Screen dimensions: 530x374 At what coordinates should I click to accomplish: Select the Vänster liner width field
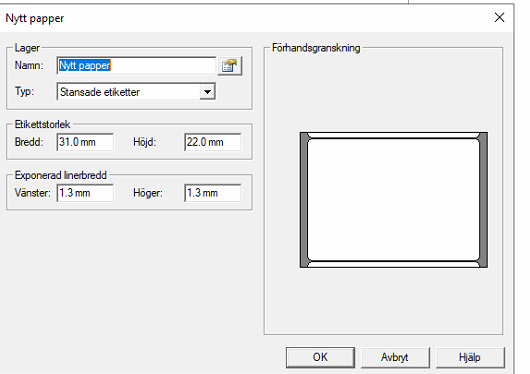(85, 193)
